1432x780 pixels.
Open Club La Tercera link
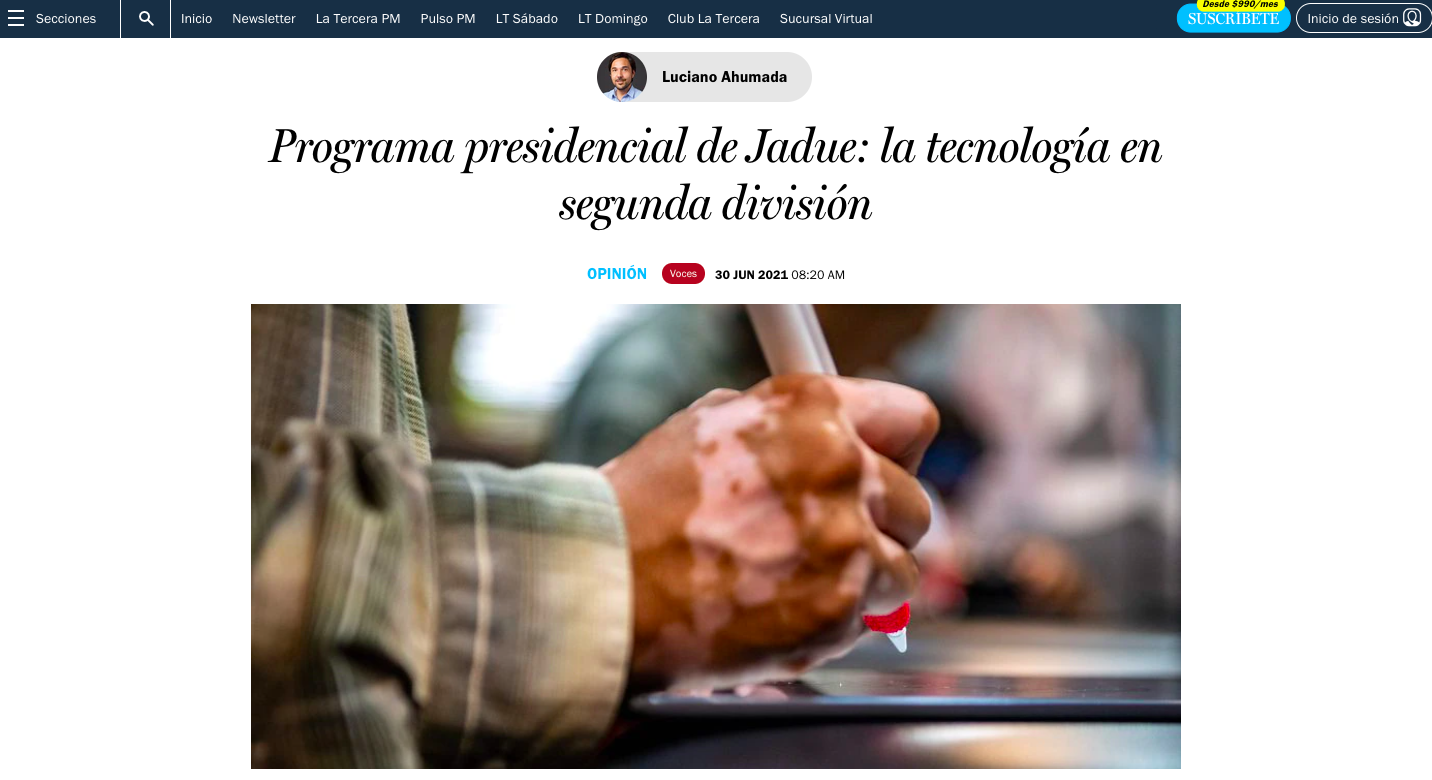tap(714, 19)
